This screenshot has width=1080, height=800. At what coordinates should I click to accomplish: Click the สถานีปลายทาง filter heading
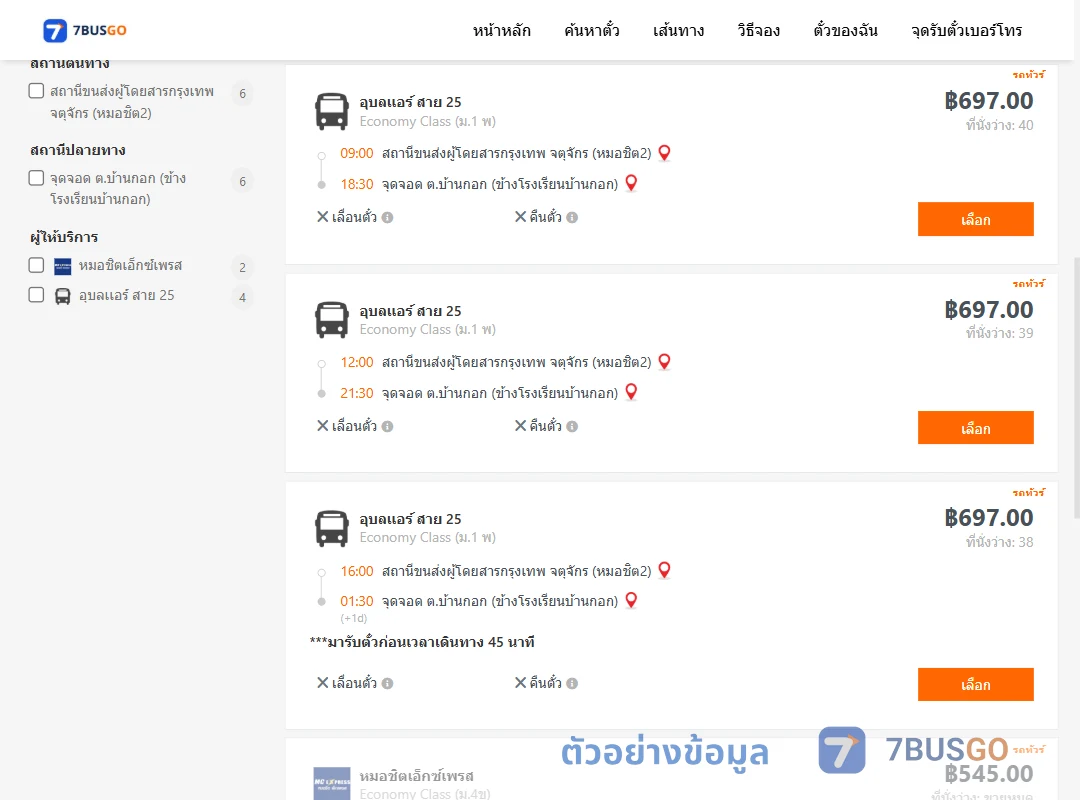pos(78,150)
